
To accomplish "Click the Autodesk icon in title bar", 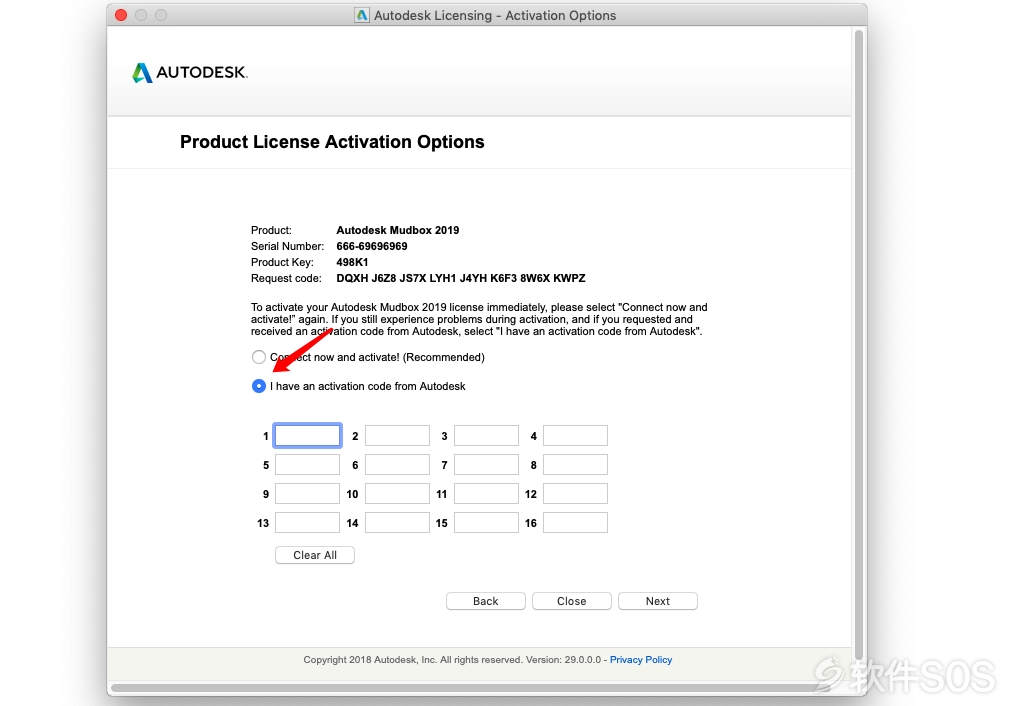I will point(362,15).
